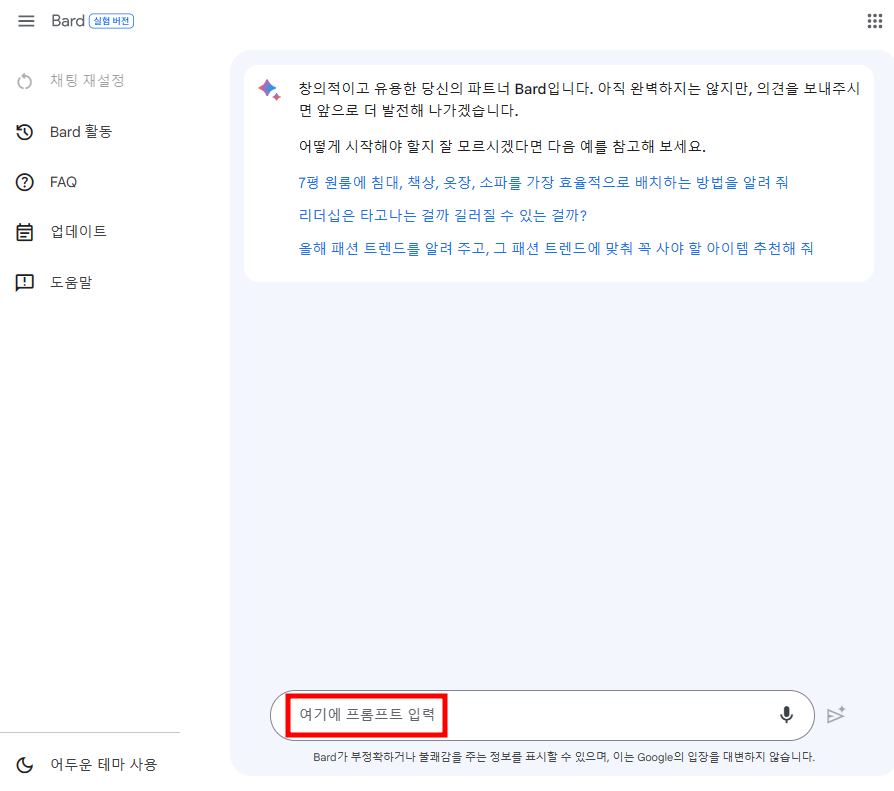Image resolution: width=894 pixels, height=791 pixels.
Task: Click the updates calendar icon
Action: 25,232
